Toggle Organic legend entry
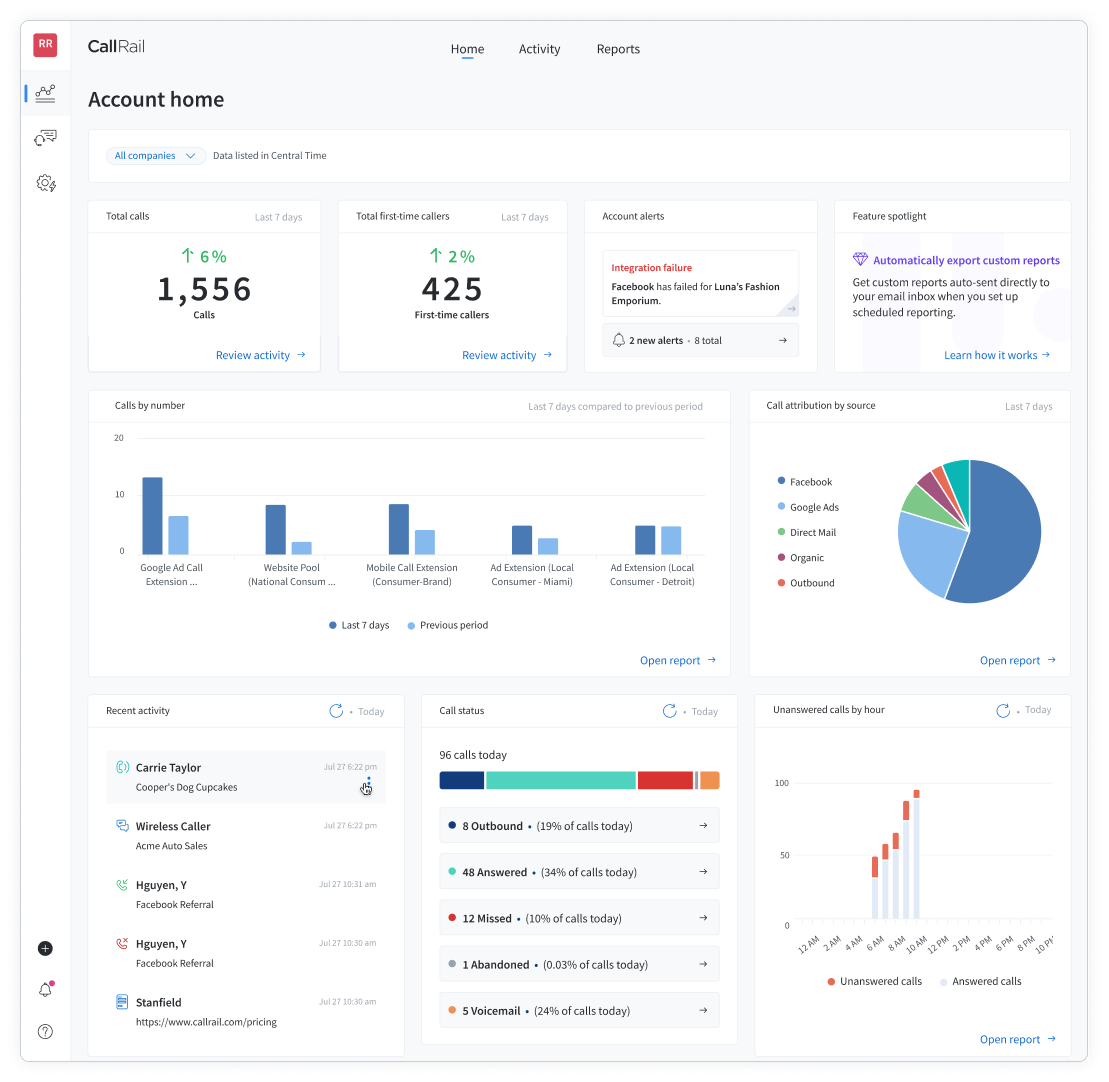Image resolution: width=1109 pixels, height=1082 pixels. [801, 557]
